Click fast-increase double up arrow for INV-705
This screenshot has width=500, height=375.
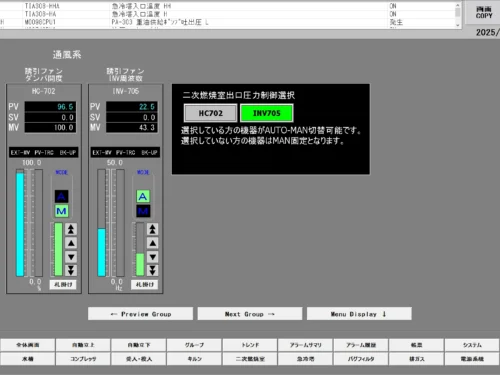152,229
